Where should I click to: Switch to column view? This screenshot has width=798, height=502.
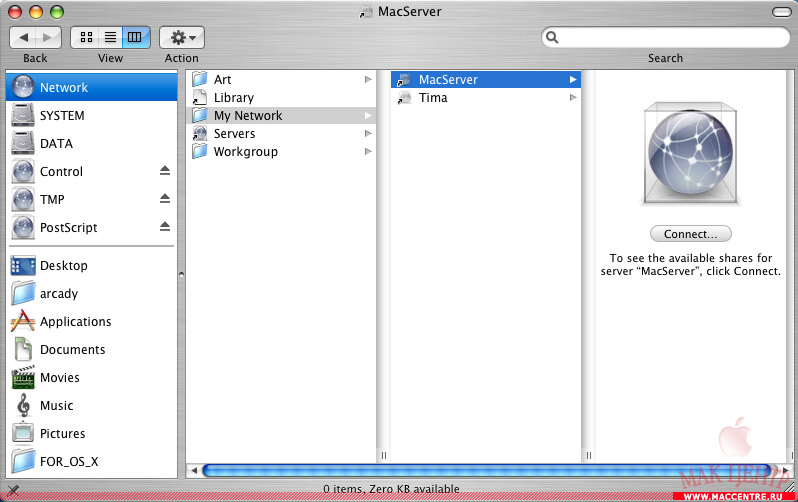click(135, 37)
